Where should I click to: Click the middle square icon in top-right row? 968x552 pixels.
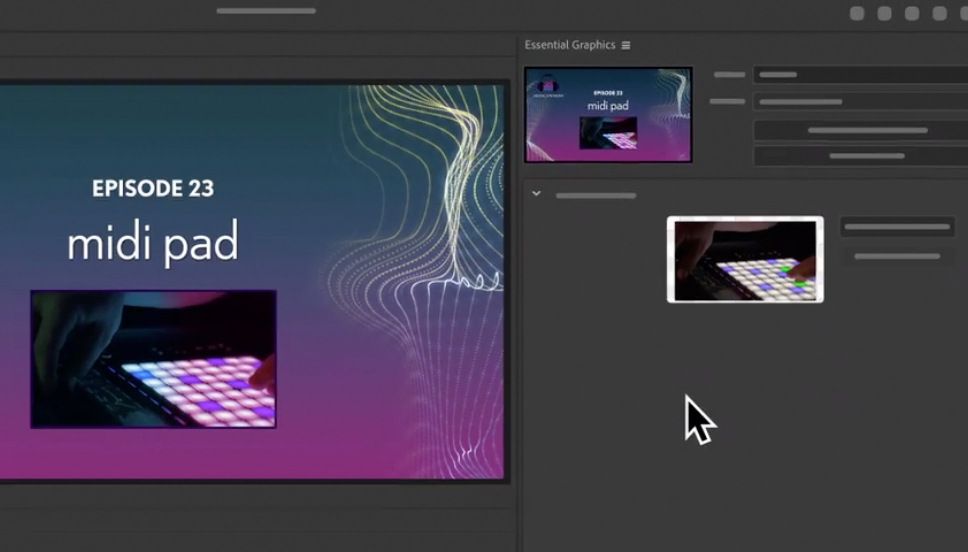point(912,13)
